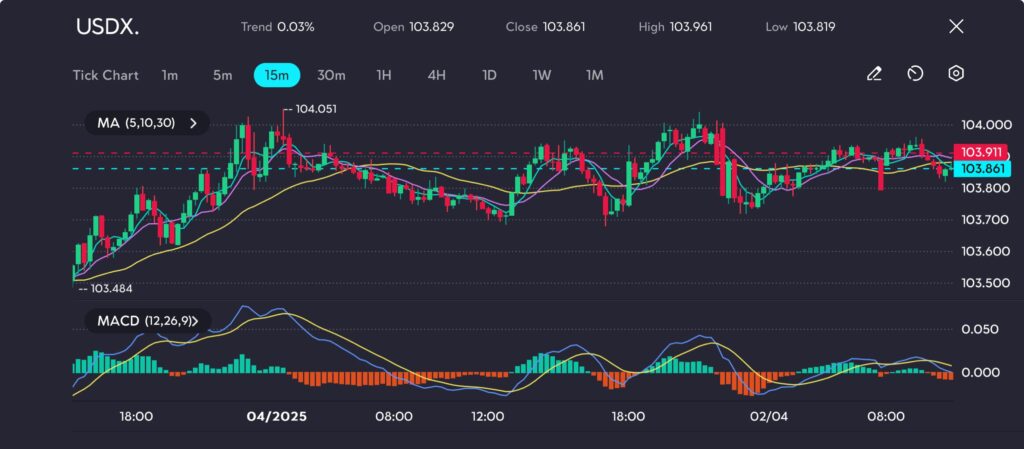The height and width of the screenshot is (449, 1024).
Task: Expand the MACD (12,26,9) indicator chevron
Action: tap(194, 321)
